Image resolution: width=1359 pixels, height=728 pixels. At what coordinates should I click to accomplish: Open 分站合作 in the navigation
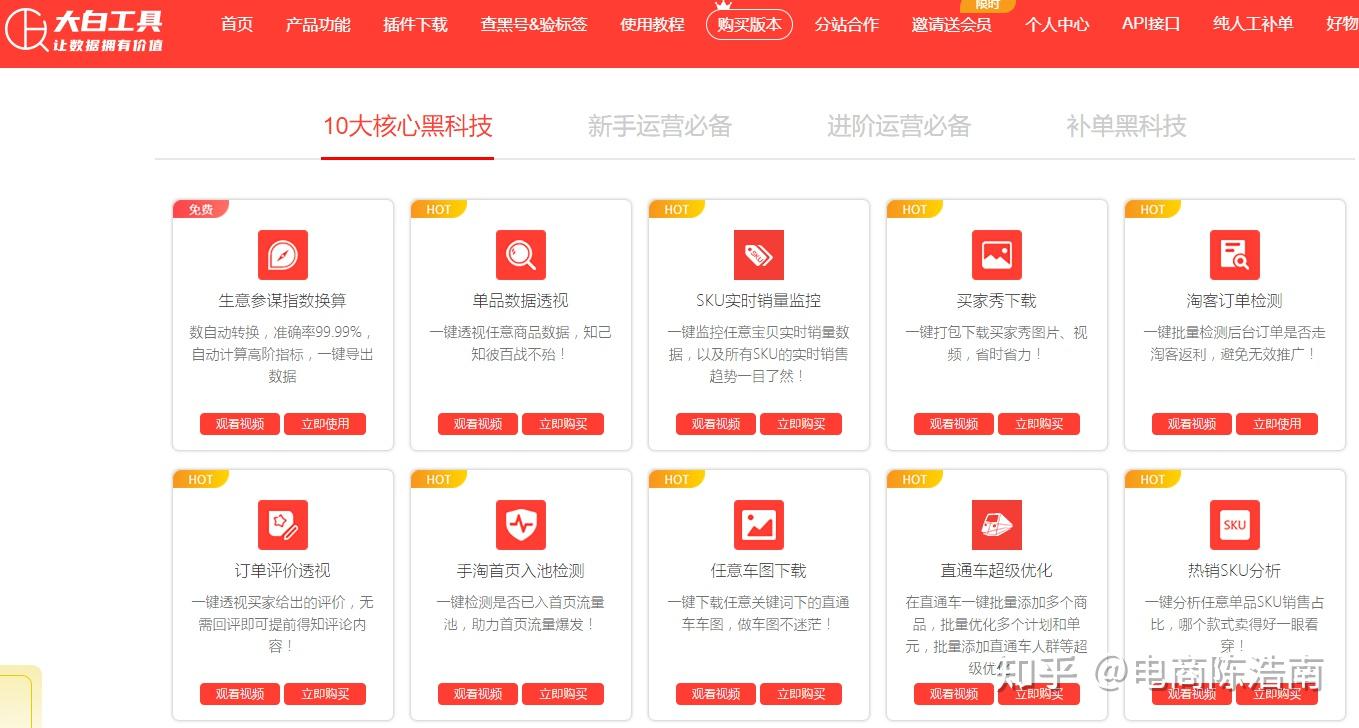tap(846, 24)
